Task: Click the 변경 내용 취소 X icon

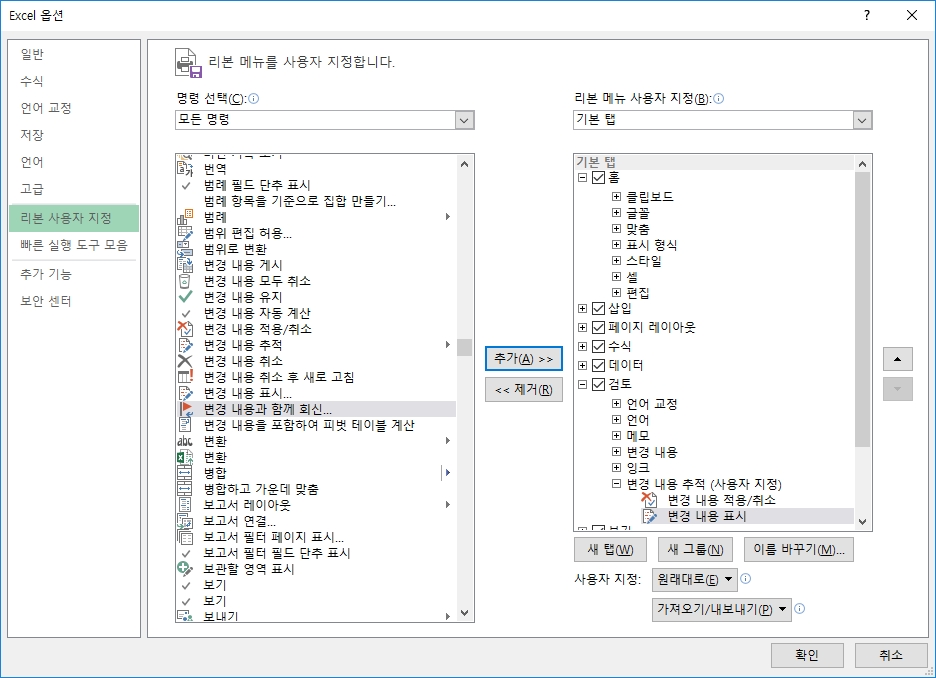Action: tap(185, 361)
